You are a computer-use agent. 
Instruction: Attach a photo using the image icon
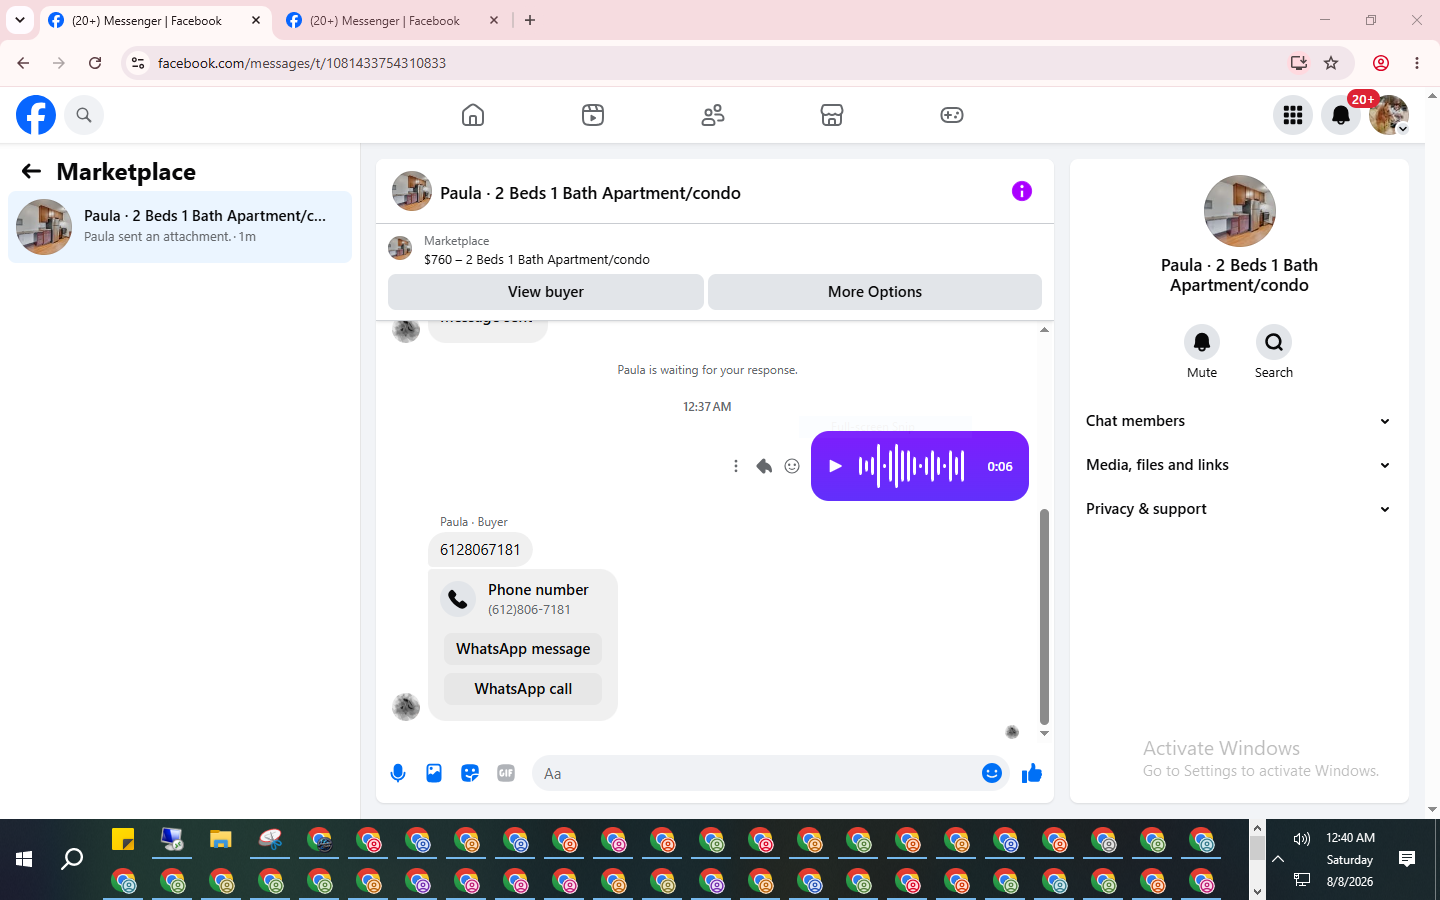(x=434, y=773)
